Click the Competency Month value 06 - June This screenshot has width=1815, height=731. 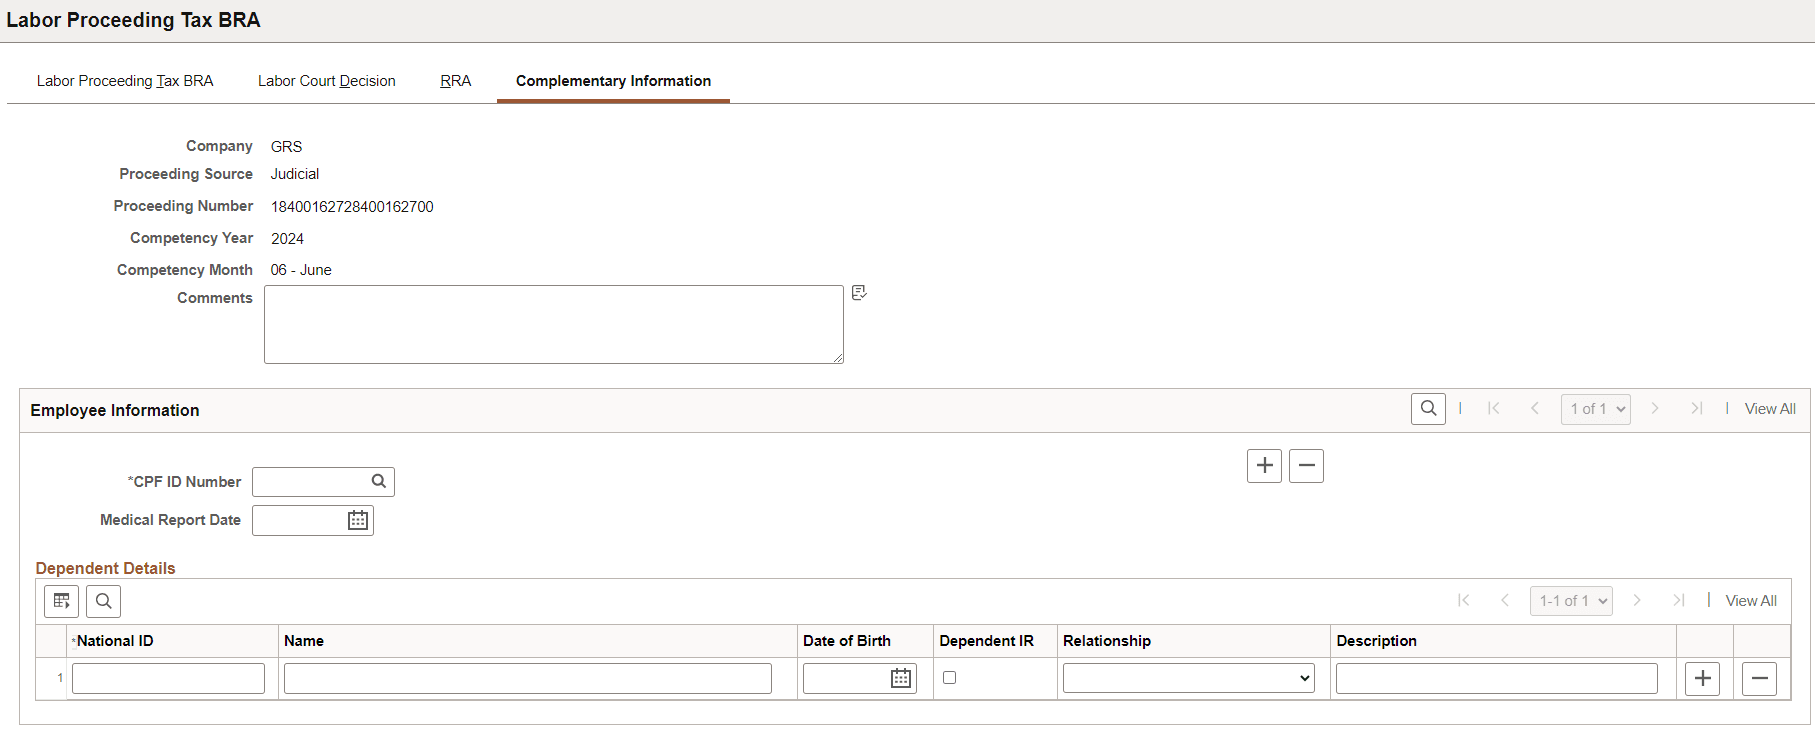(301, 270)
